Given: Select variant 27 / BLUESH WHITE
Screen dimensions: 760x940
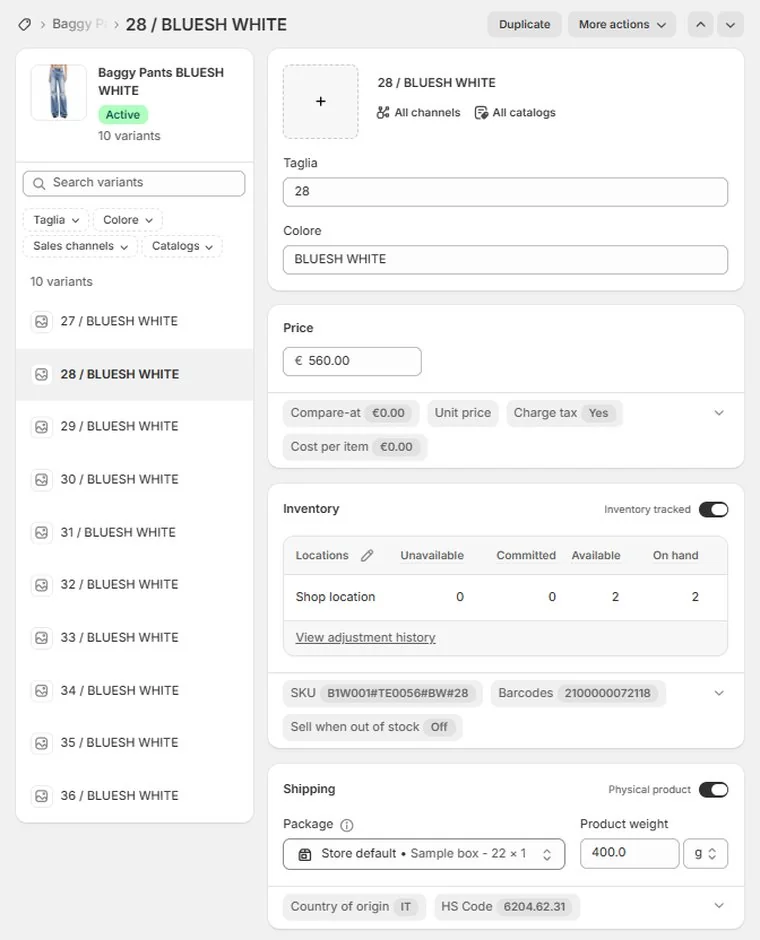Looking at the screenshot, I should coord(134,322).
